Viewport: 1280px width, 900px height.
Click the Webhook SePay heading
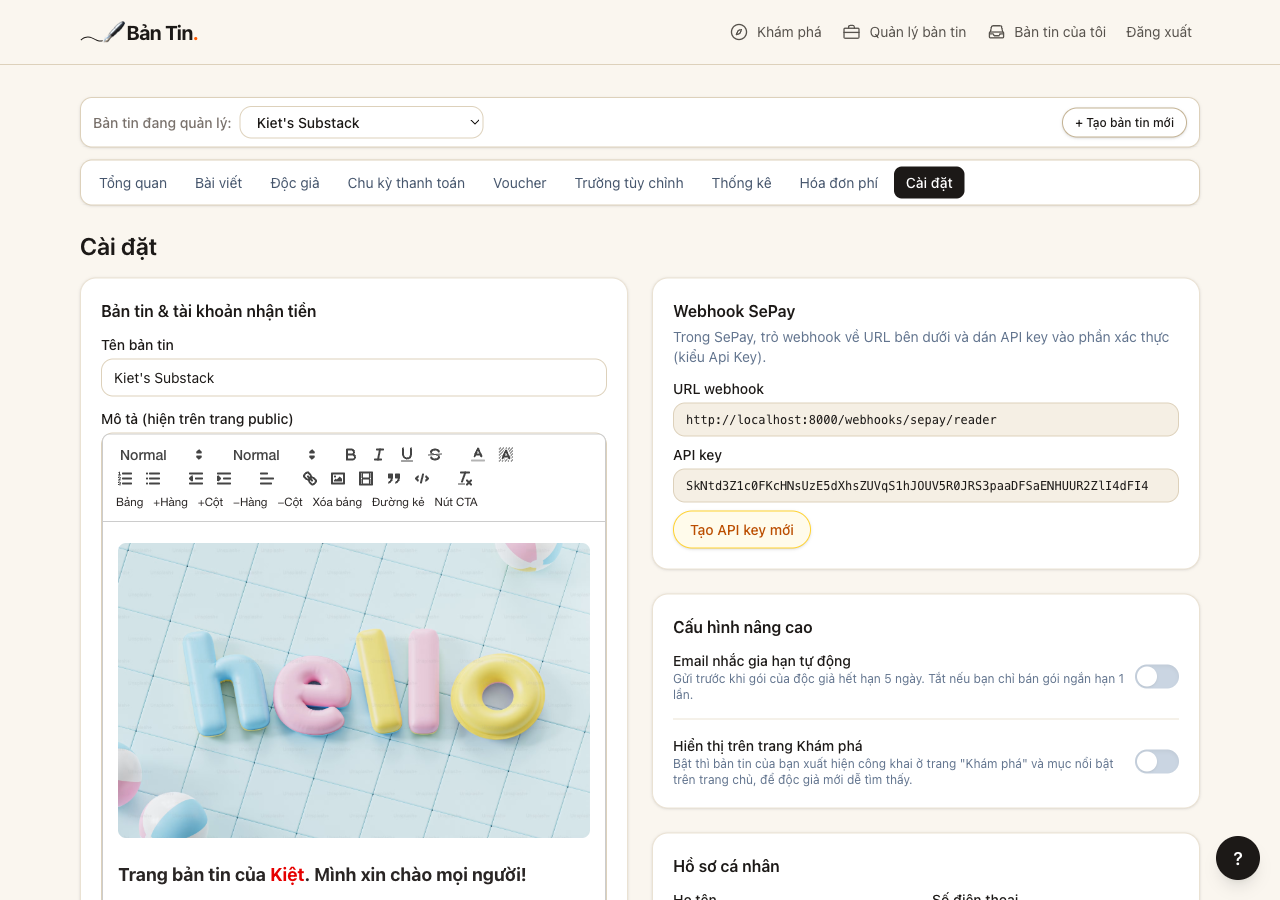point(734,311)
